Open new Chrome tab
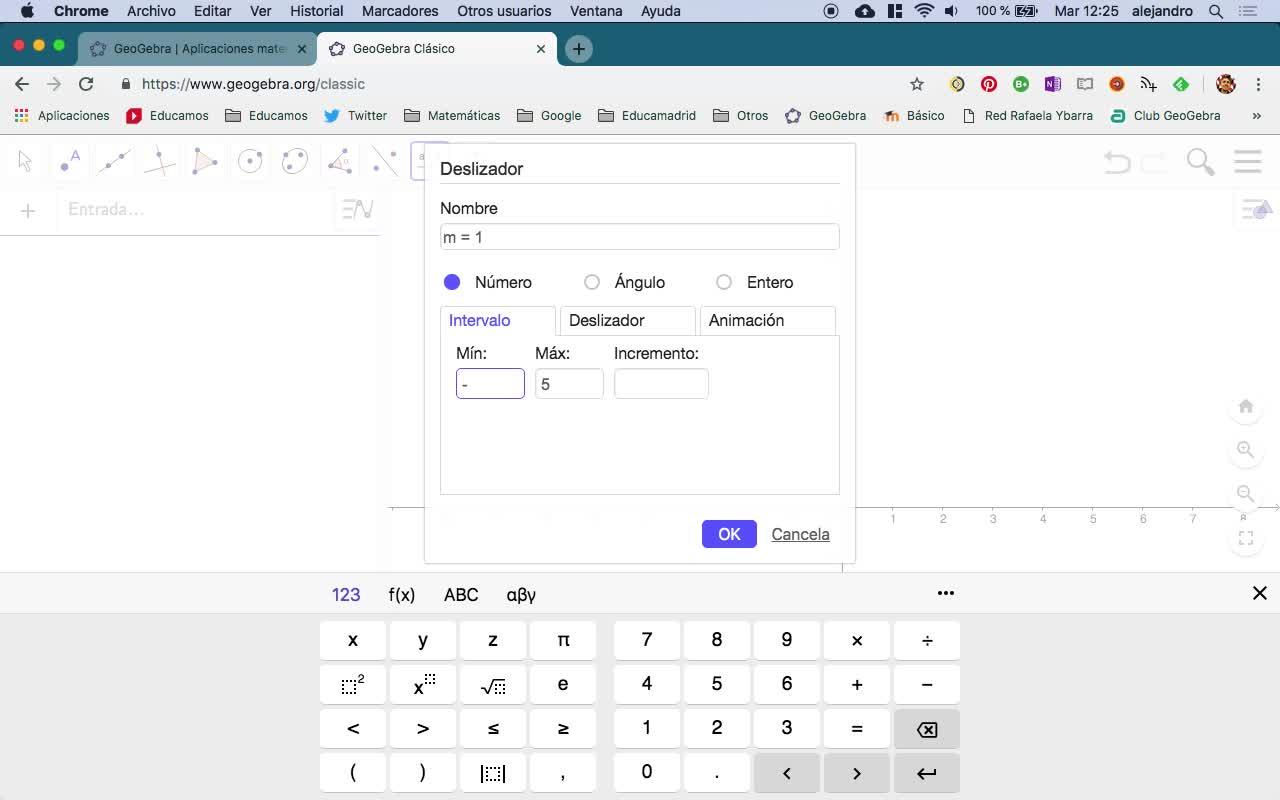This screenshot has height=800, width=1280. 578,49
